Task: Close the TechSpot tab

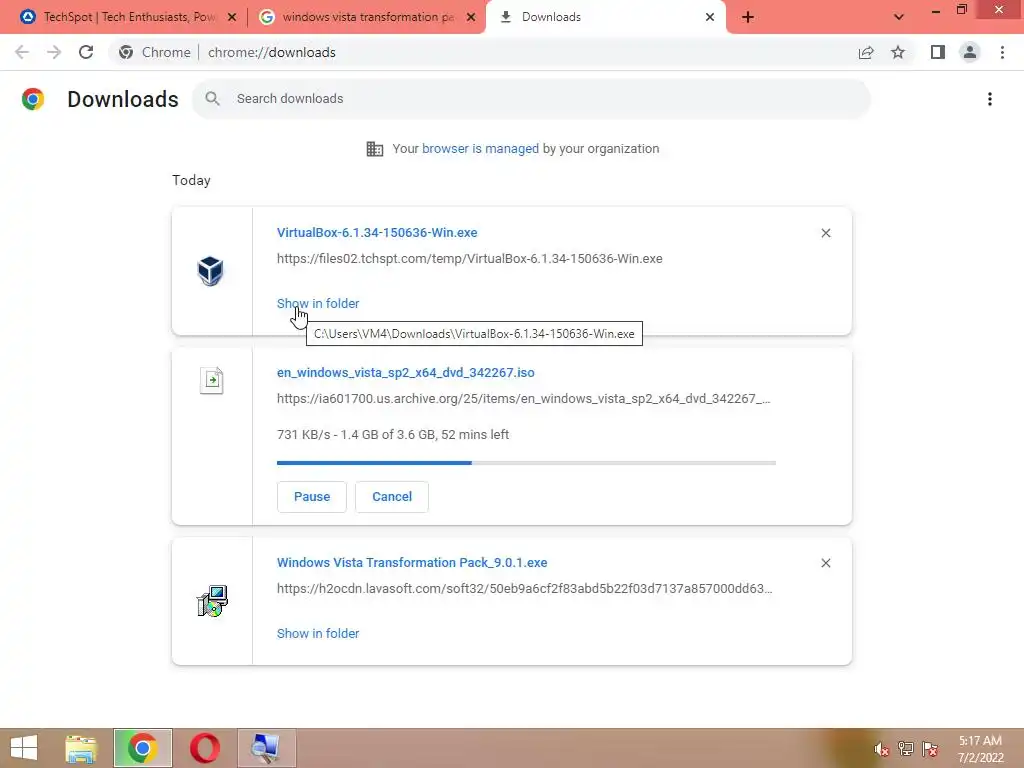Action: 231,17
